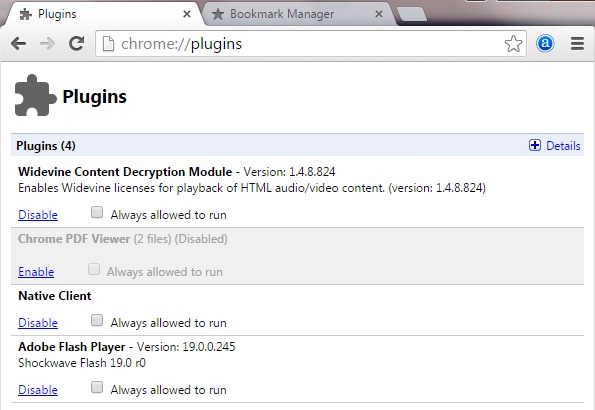This screenshot has height=410, width=595.
Task: Disable the Widevine Content Decryption Module
Action: pos(38,215)
